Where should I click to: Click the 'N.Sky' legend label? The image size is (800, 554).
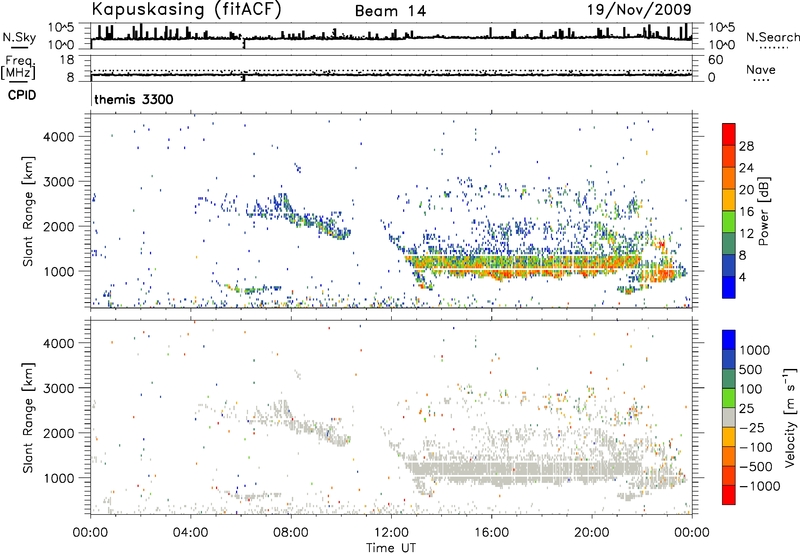[19, 37]
